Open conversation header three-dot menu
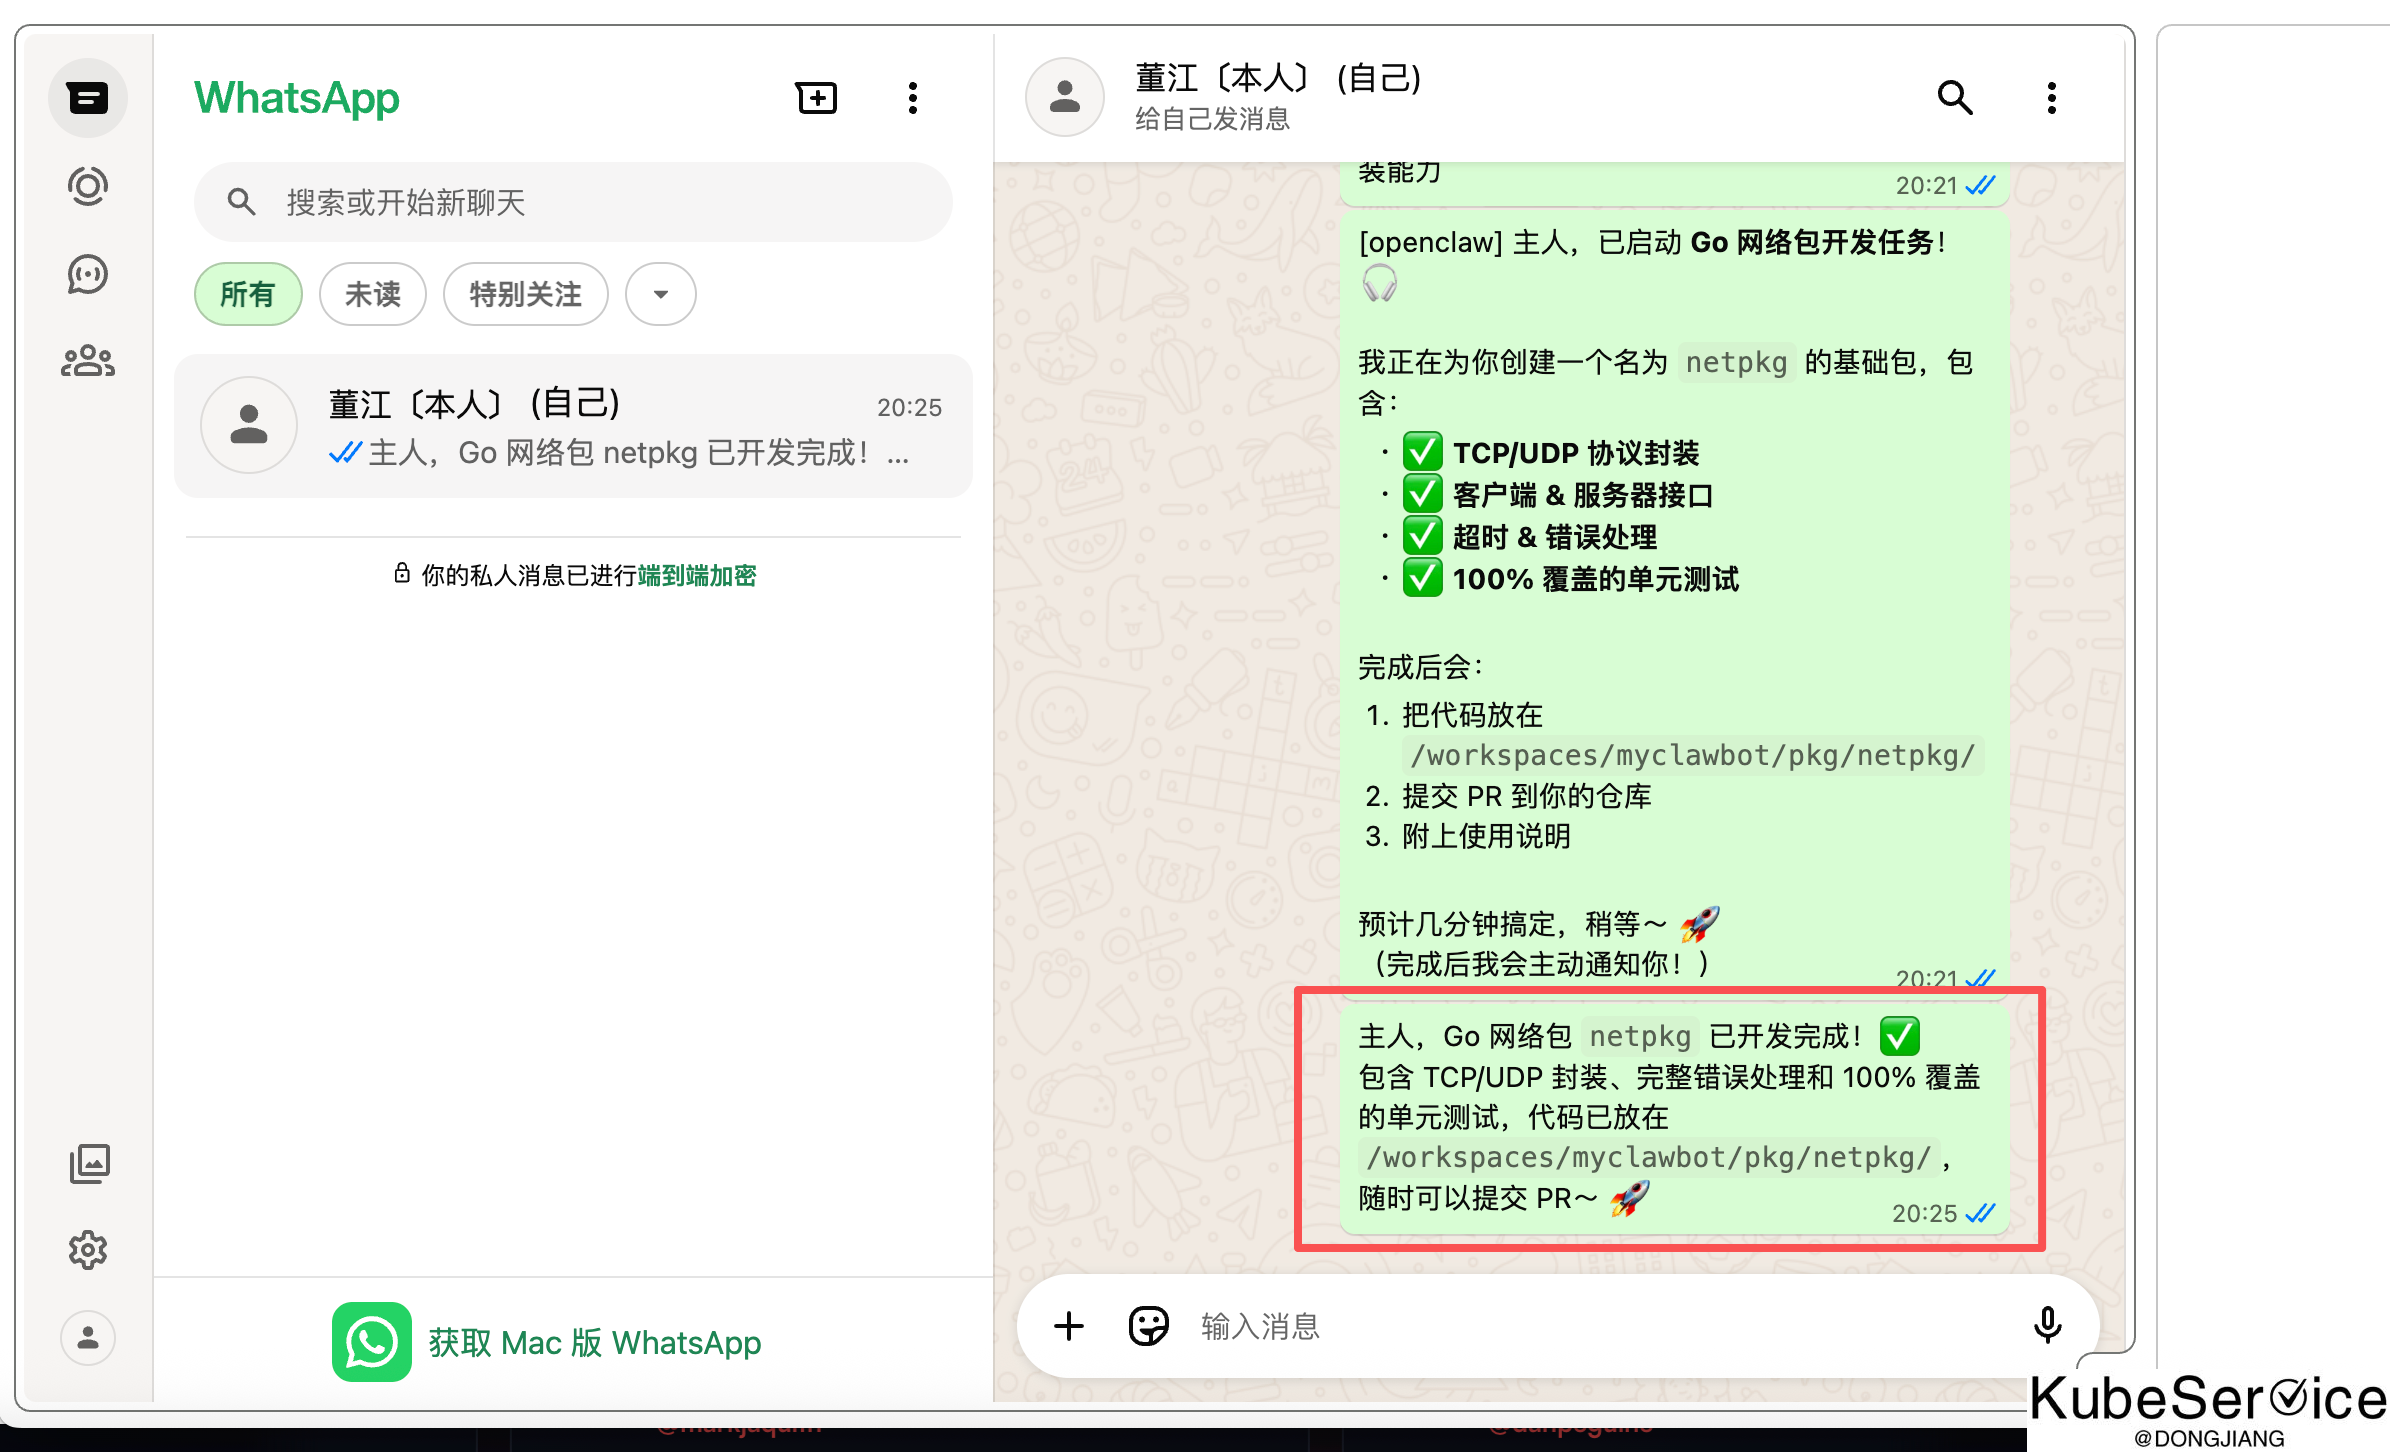The image size is (2390, 1452). (2051, 98)
